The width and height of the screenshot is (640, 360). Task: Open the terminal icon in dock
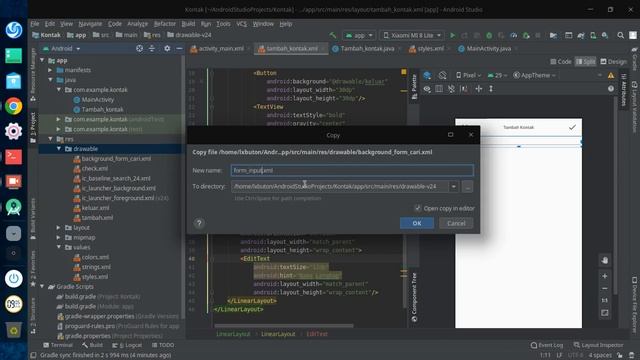click(x=13, y=157)
